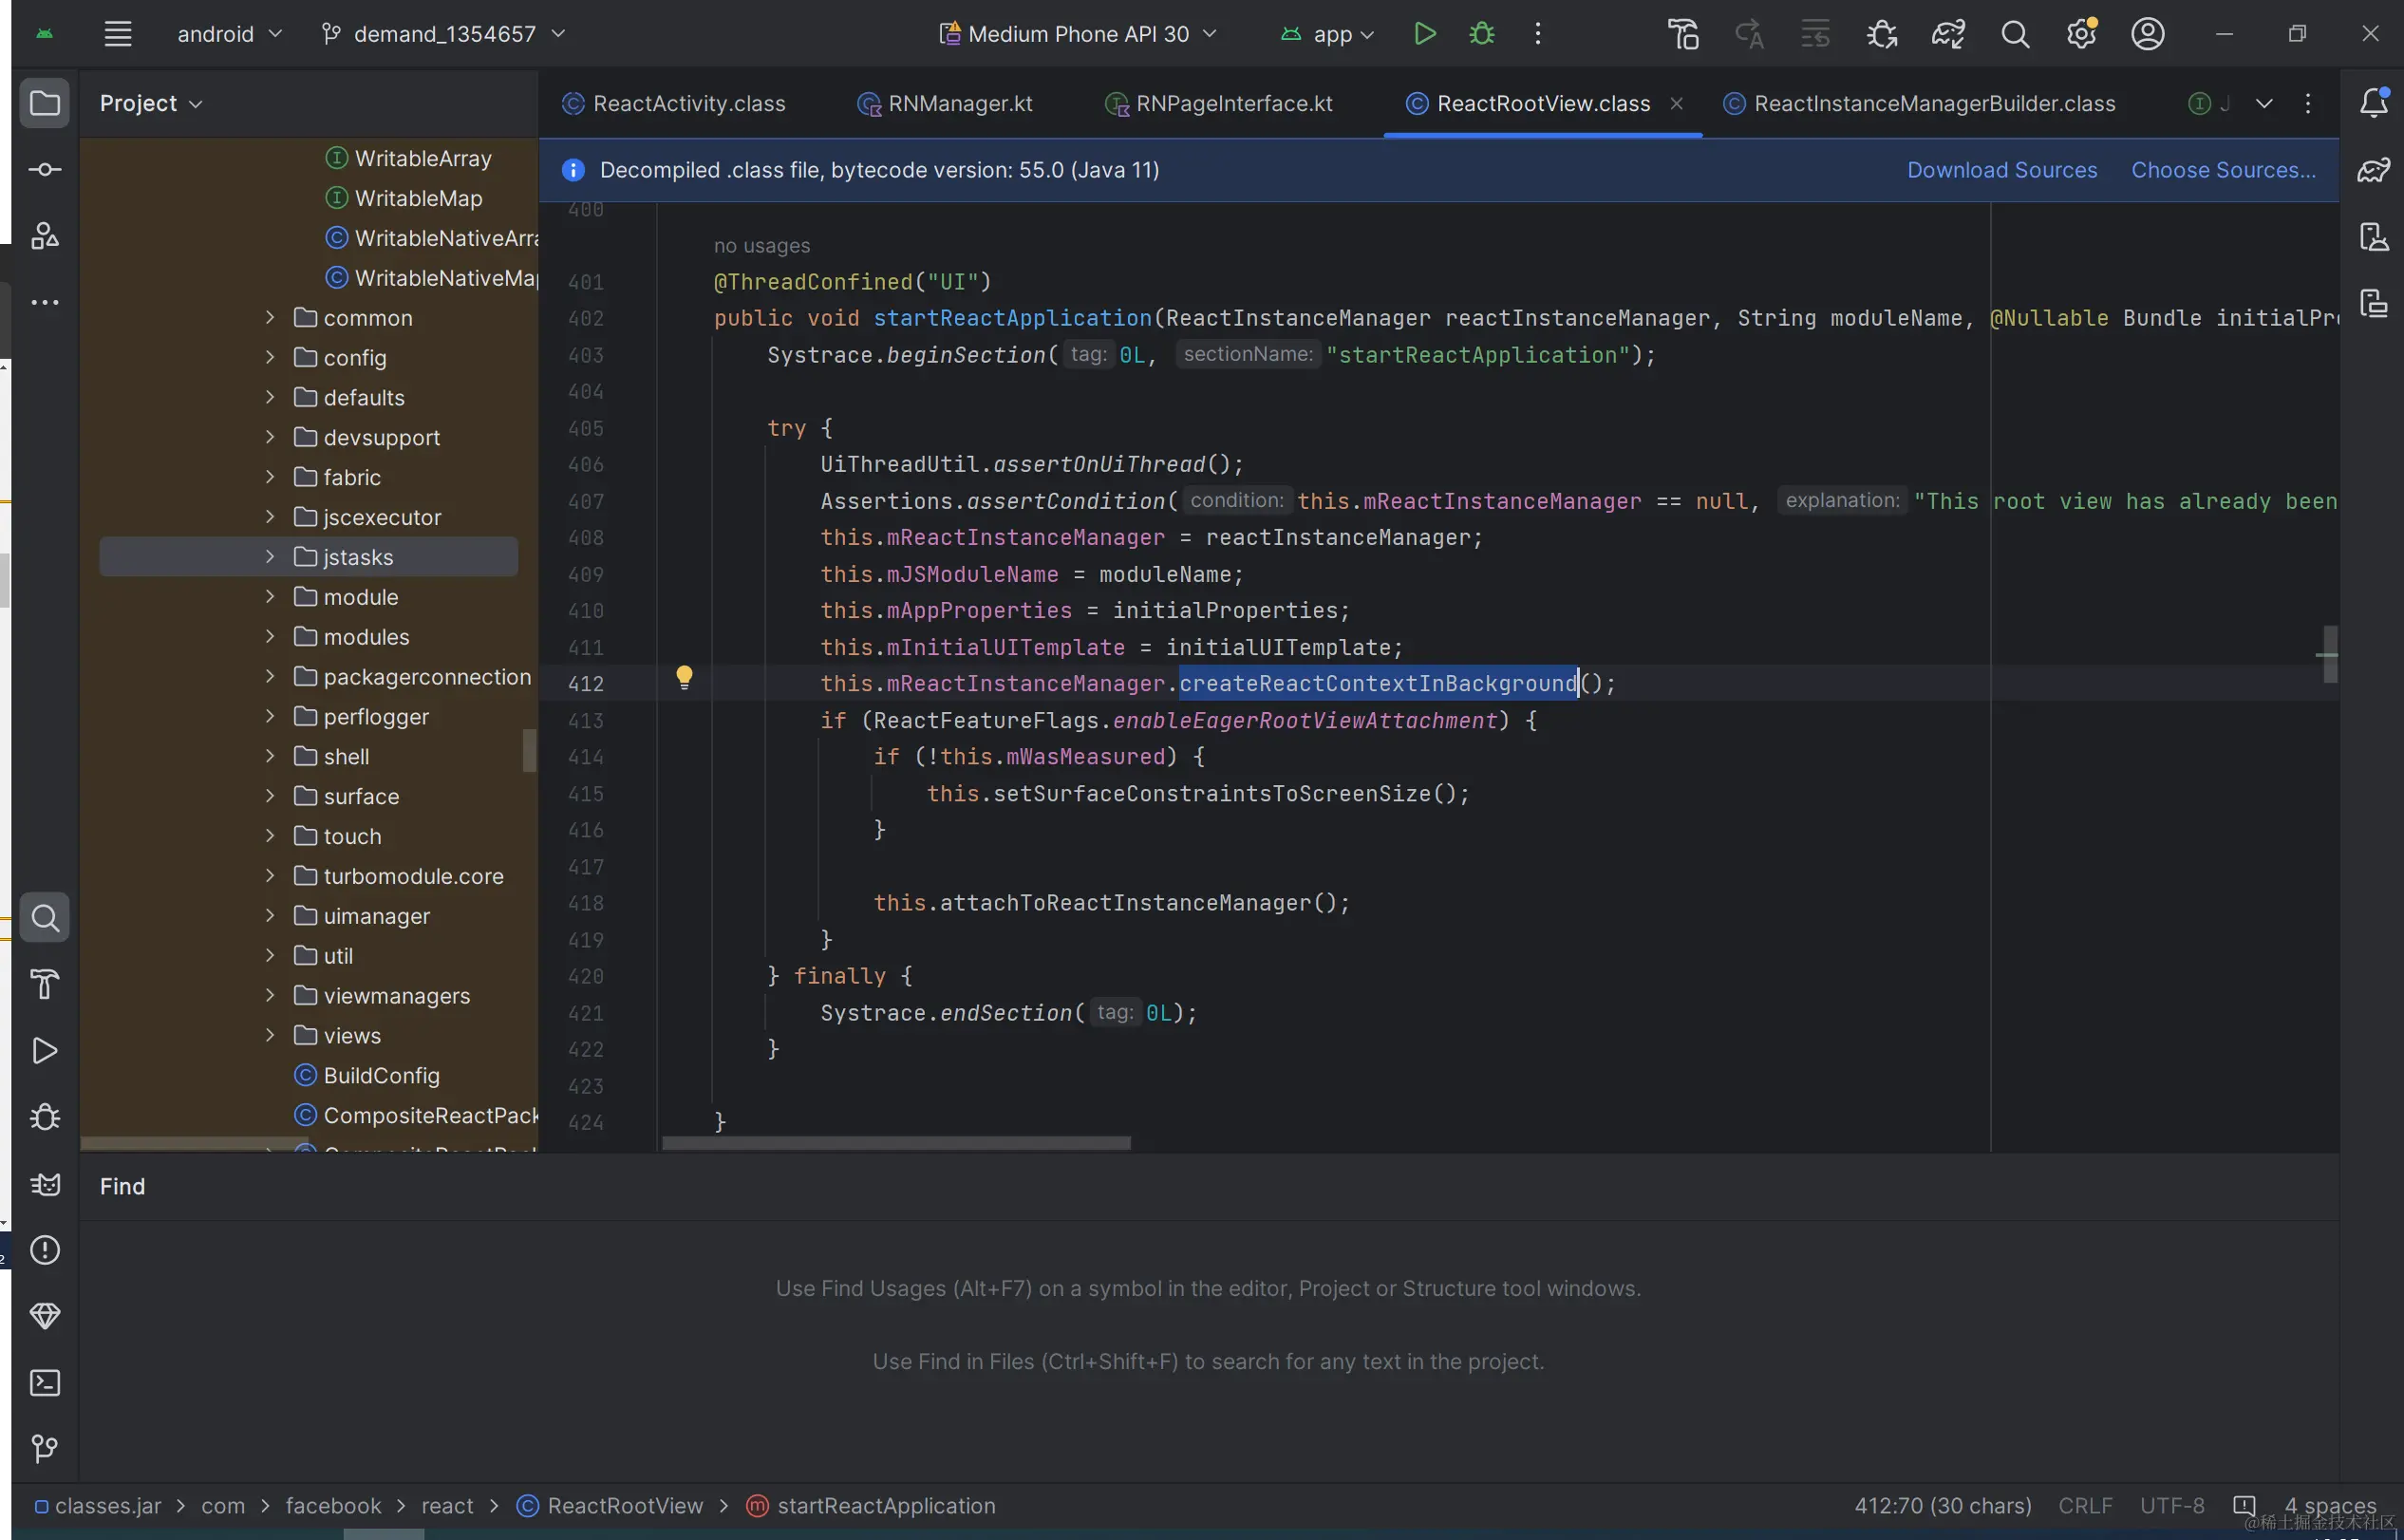This screenshot has width=2404, height=1540.
Task: Open the Build hammer tool window
Action: (45, 984)
